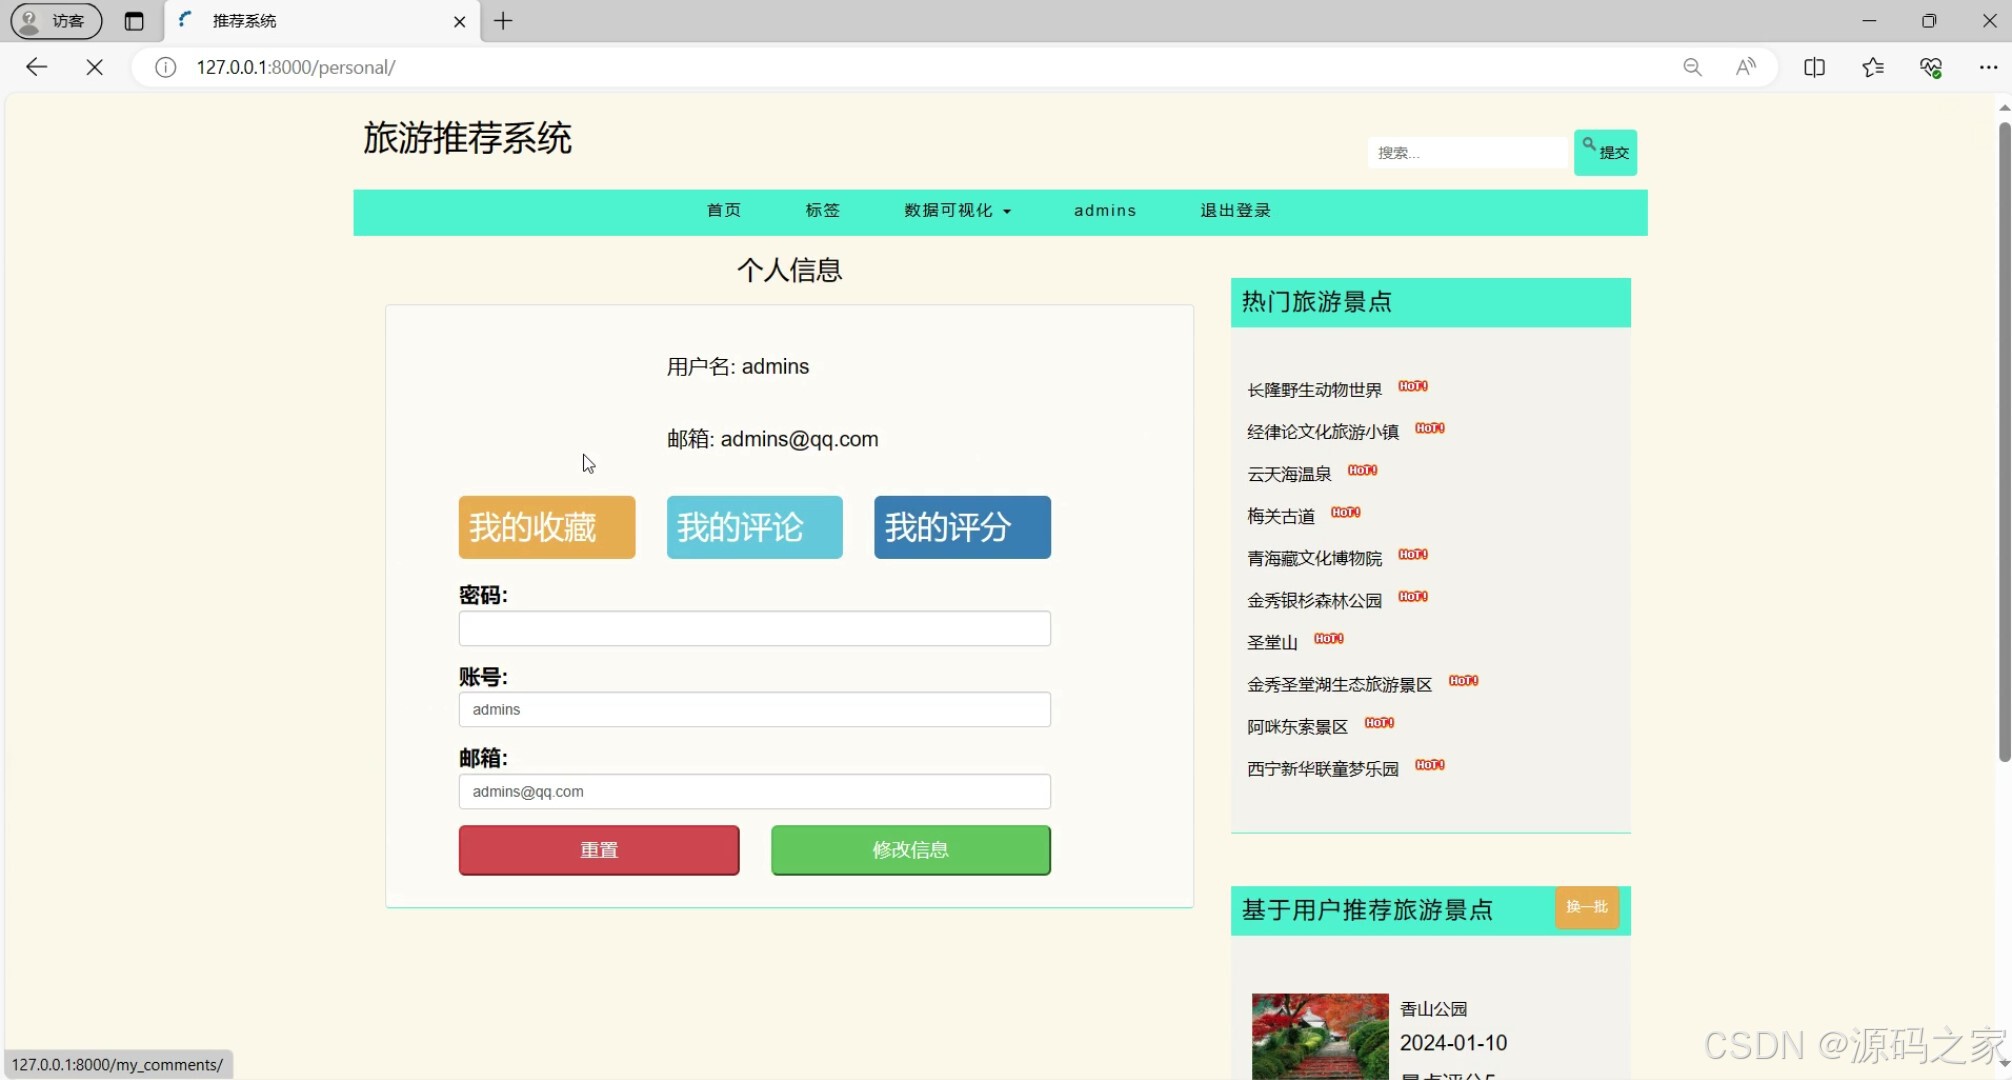Click the 我的收藏 button
The height and width of the screenshot is (1080, 2012).
tap(546, 527)
